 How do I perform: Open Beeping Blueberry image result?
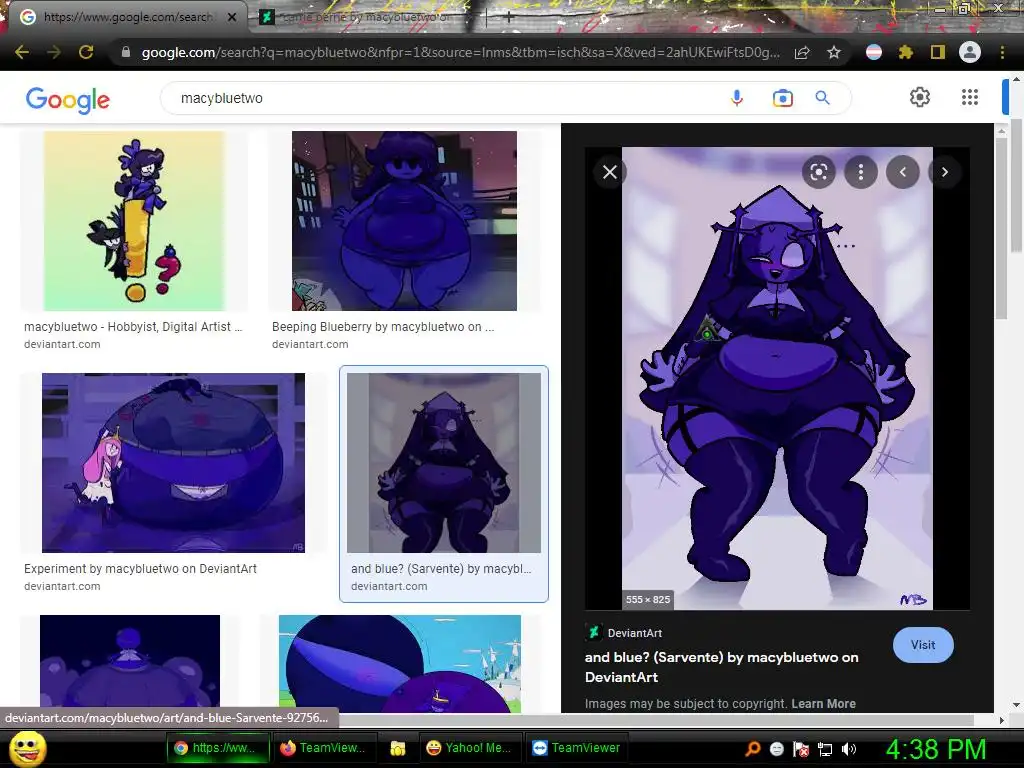tap(404, 221)
